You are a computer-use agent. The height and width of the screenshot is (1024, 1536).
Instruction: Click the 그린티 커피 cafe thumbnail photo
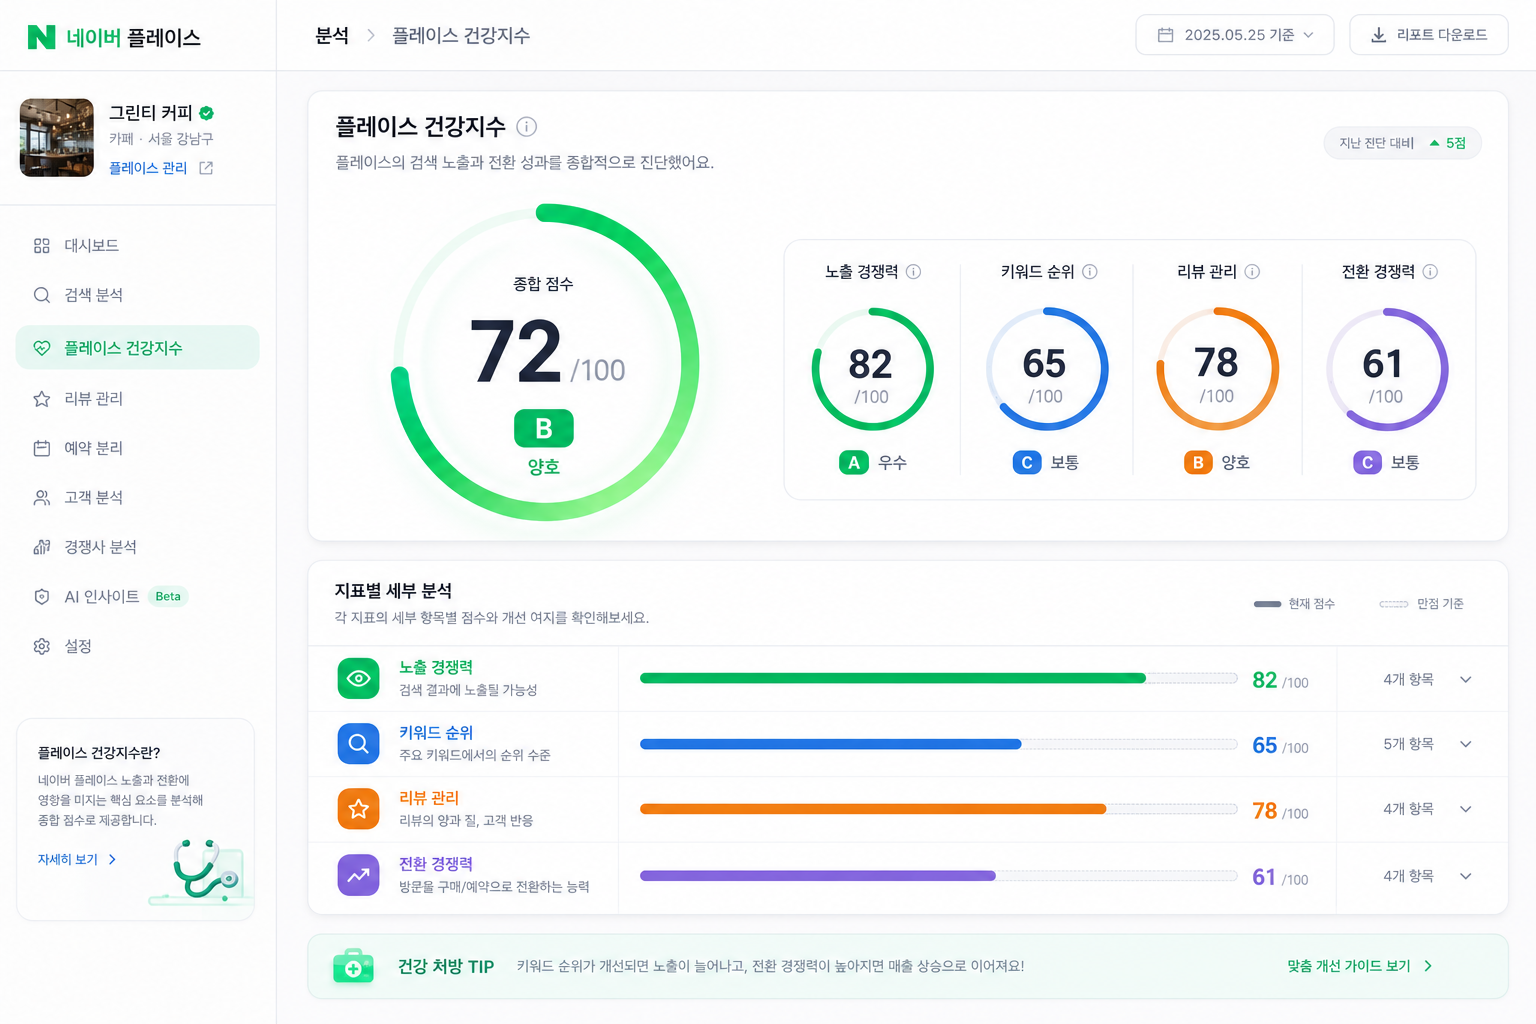point(57,138)
